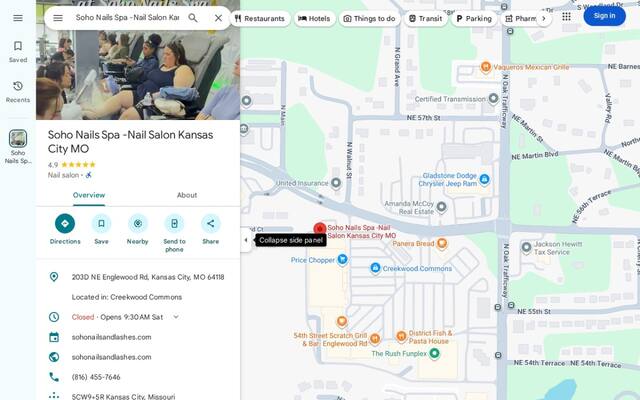640x400 pixels.
Task: Open the main menu hamburger in left rail
Action: point(18,18)
